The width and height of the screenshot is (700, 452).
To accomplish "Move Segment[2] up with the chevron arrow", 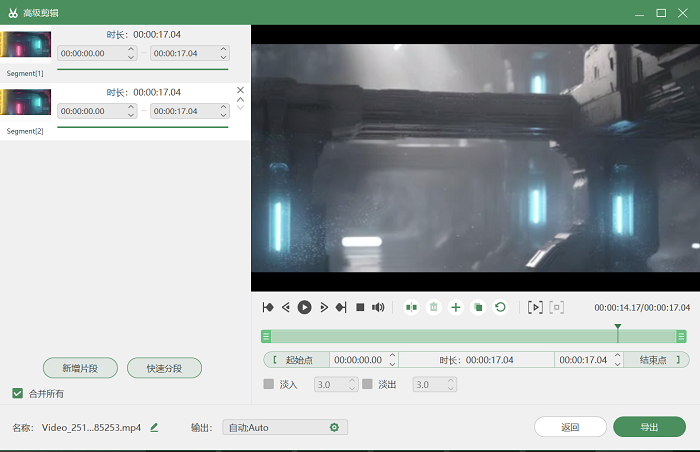I will coord(240,99).
